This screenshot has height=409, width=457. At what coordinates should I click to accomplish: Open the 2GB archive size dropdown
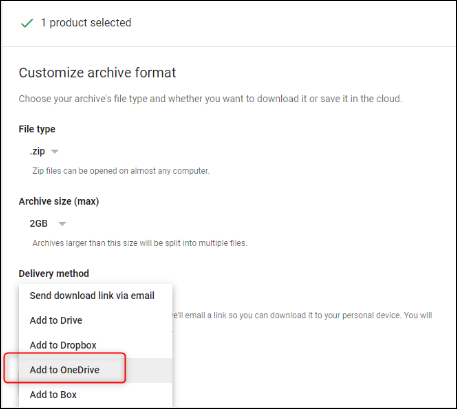click(x=48, y=223)
